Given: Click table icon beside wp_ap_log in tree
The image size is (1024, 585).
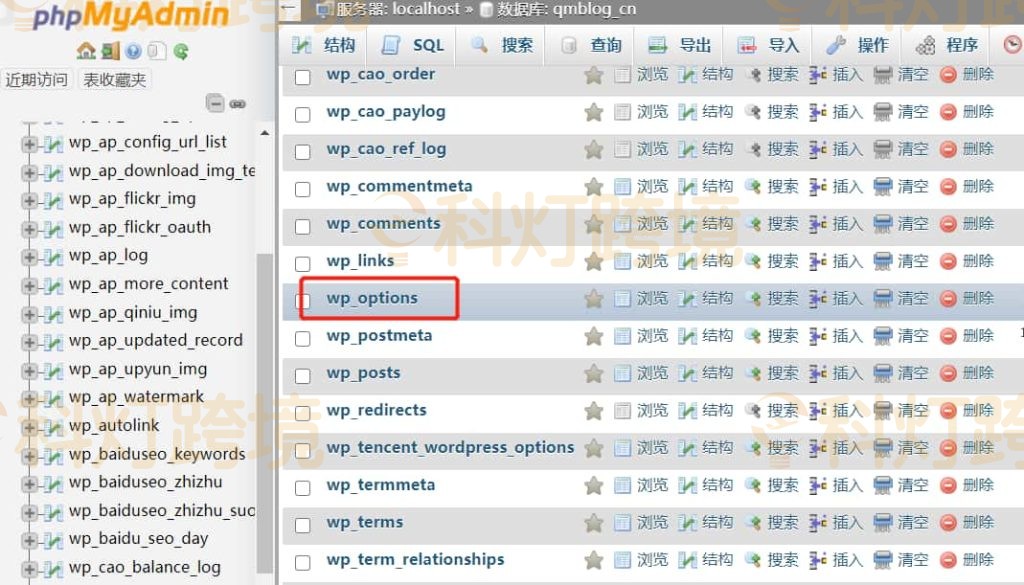Looking at the screenshot, I should [x=53, y=257].
